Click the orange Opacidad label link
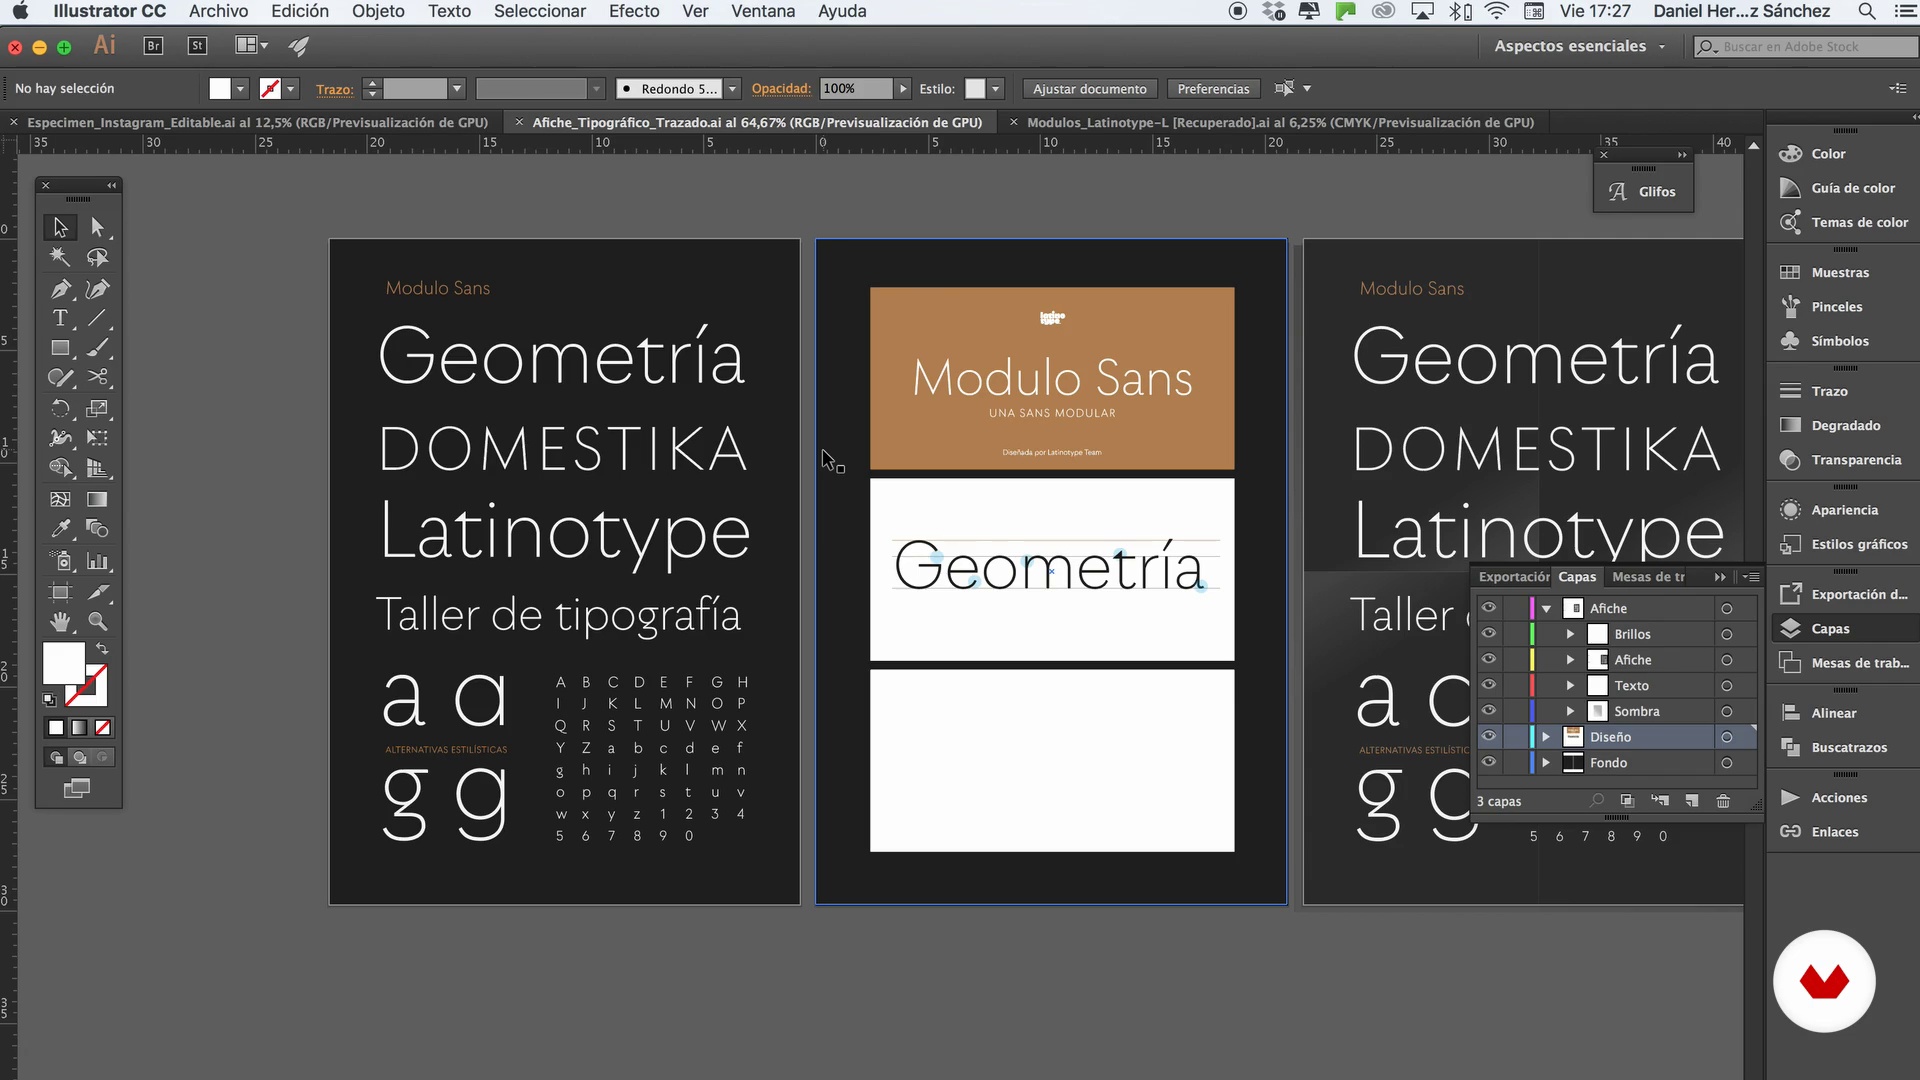The height and width of the screenshot is (1080, 1920). 781,88
